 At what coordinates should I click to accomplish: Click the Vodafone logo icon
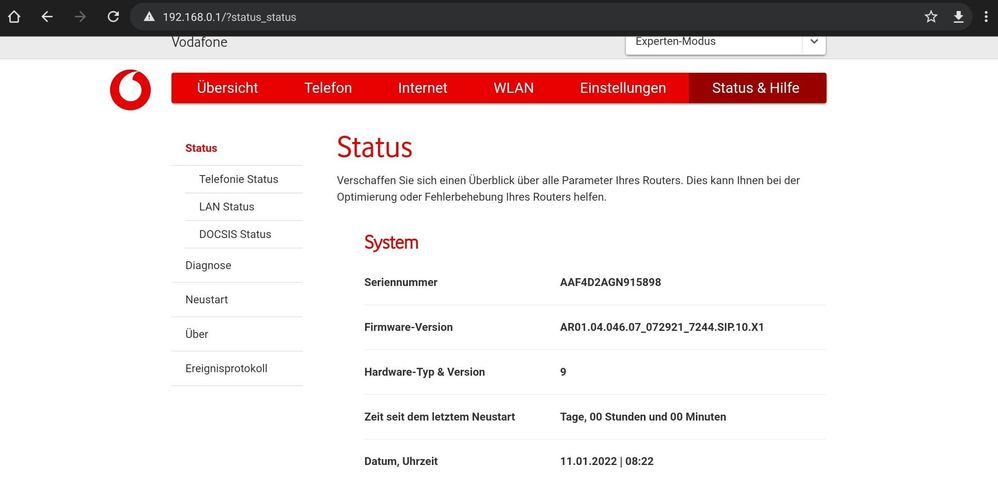pos(130,90)
